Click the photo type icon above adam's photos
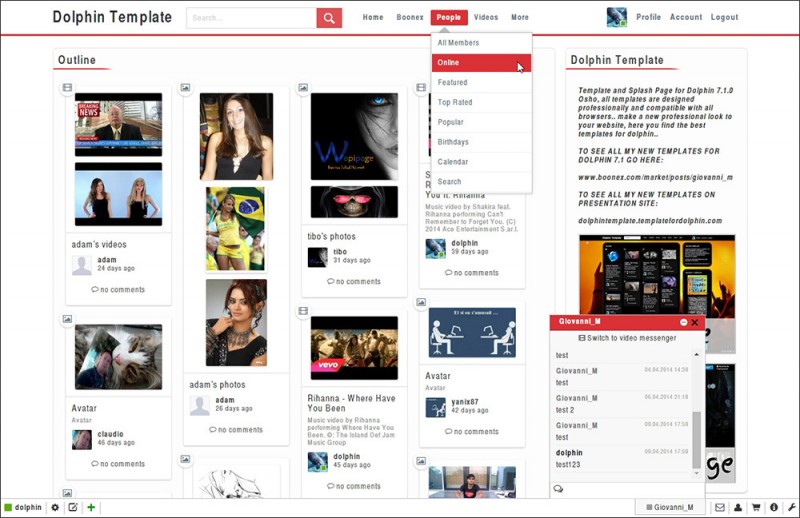This screenshot has height=518, width=800. coord(185,88)
